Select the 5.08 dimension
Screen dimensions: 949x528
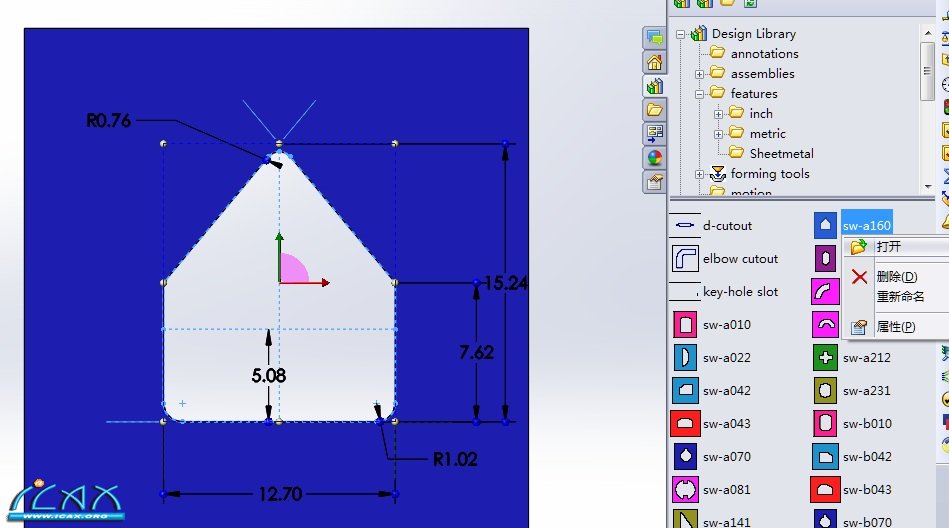click(269, 375)
